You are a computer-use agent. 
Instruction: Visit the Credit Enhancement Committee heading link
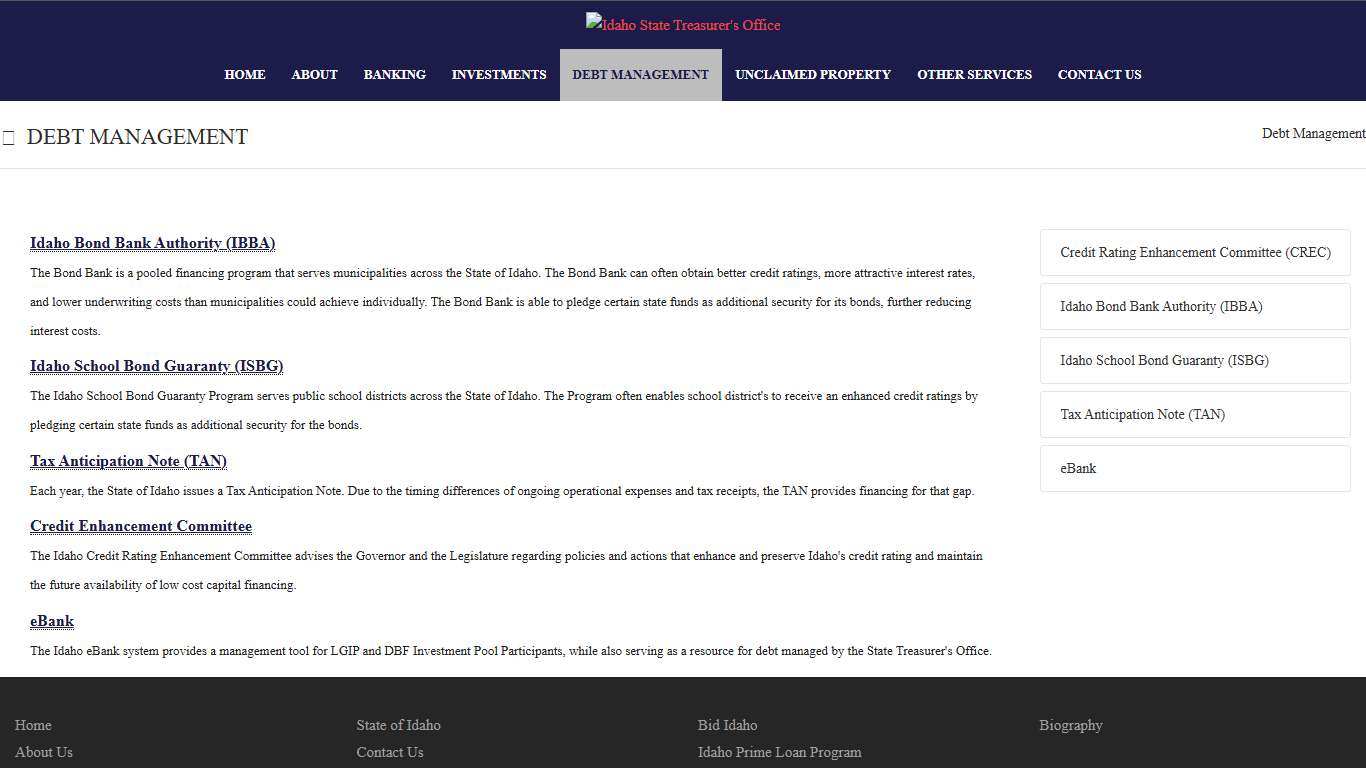click(141, 526)
